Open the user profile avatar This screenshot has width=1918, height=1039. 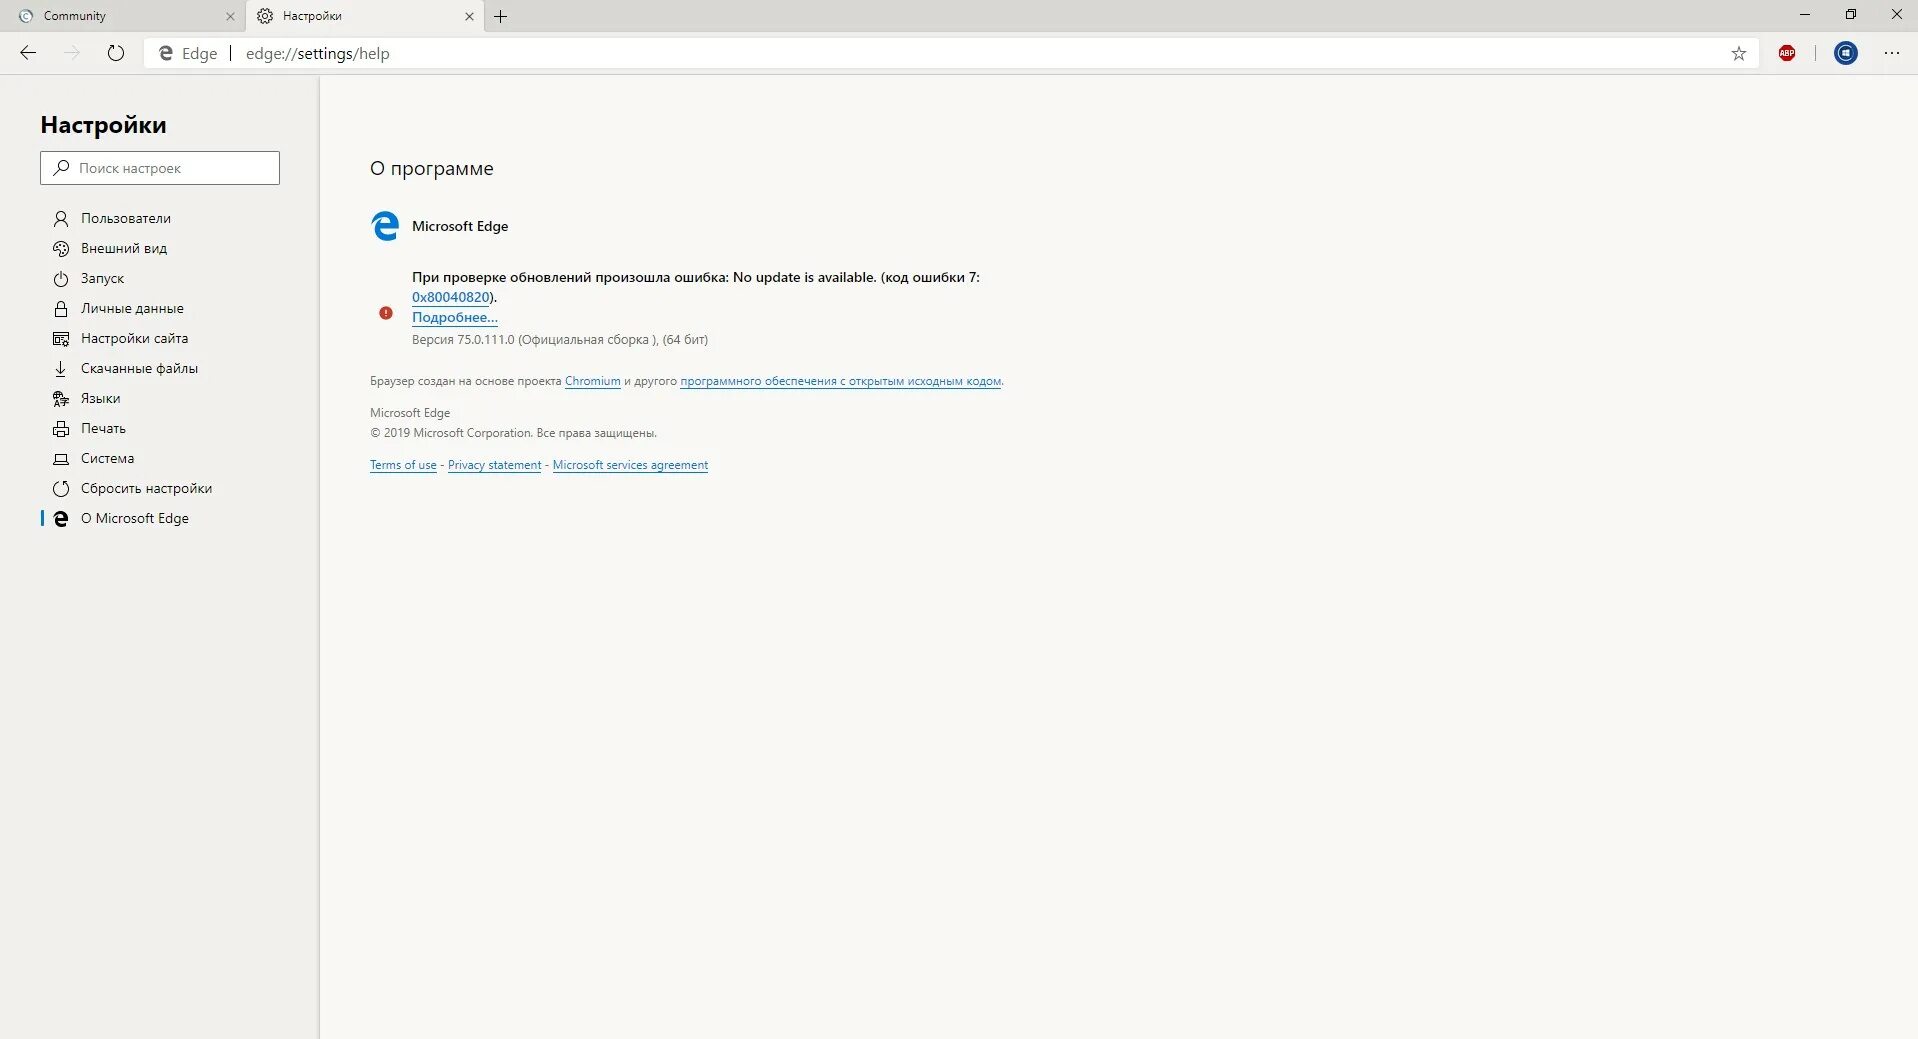pyautogui.click(x=1846, y=53)
